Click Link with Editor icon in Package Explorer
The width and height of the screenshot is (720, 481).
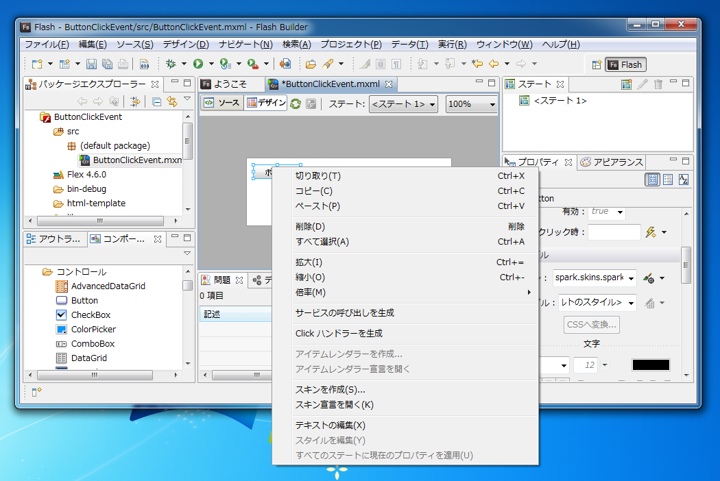click(172, 101)
